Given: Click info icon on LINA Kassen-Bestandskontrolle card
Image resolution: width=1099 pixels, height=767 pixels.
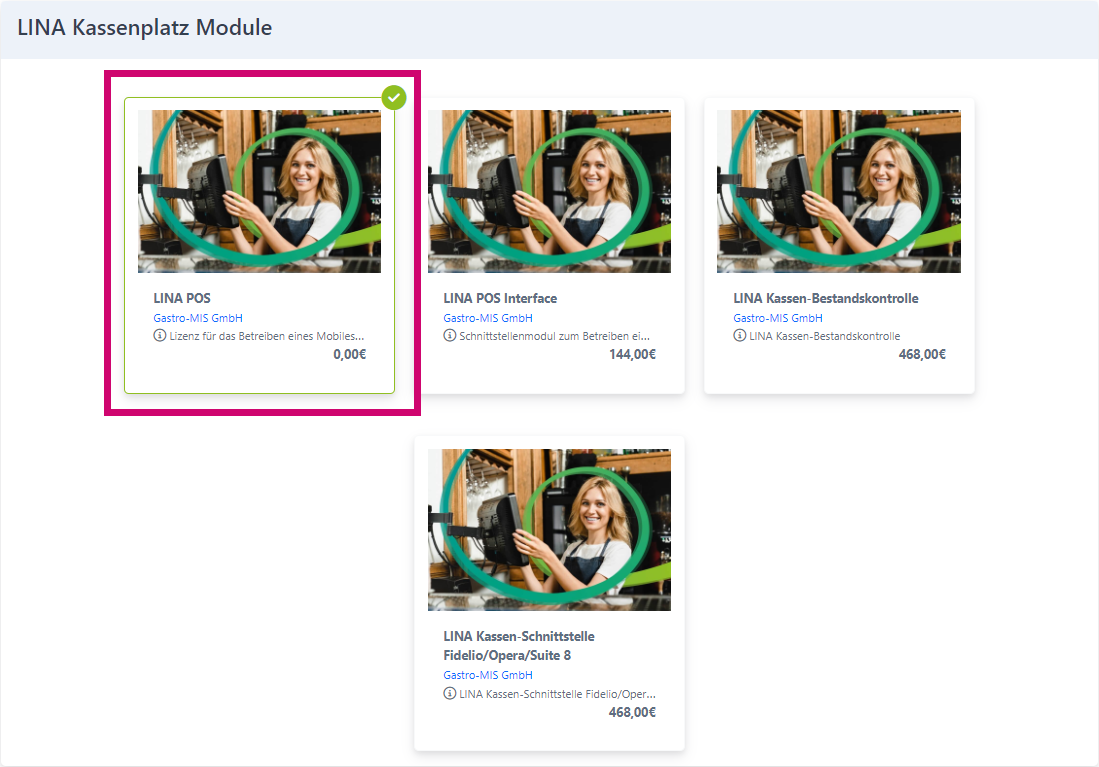Looking at the screenshot, I should click(x=739, y=335).
